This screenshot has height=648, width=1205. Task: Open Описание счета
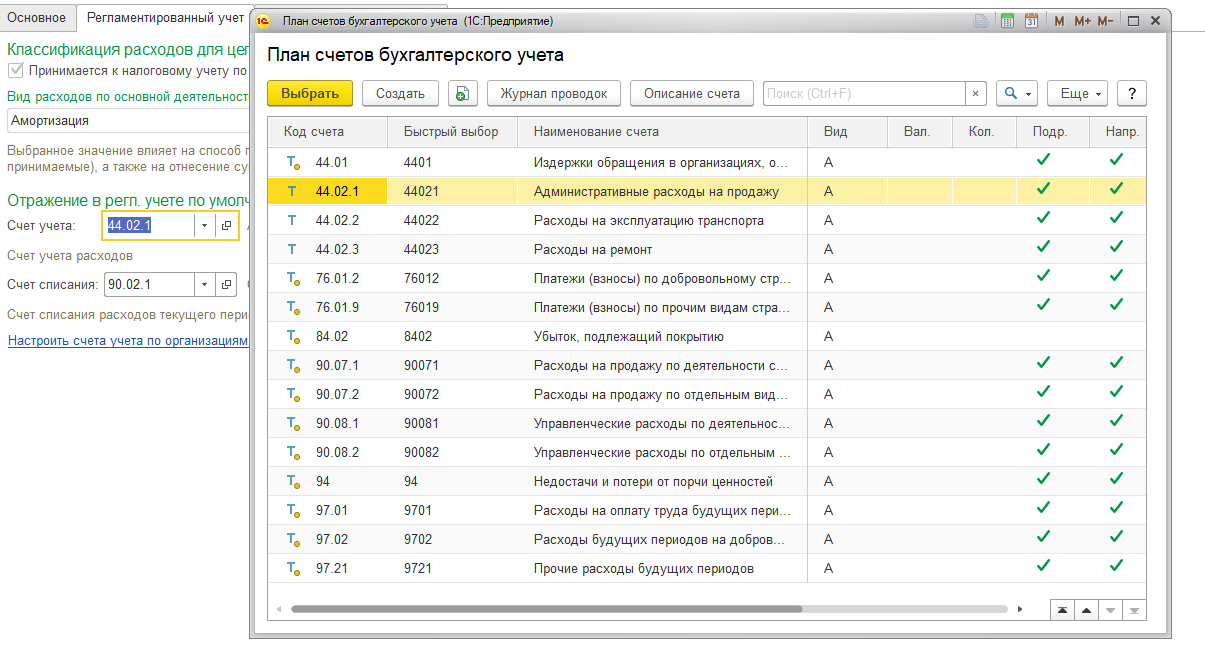(692, 93)
